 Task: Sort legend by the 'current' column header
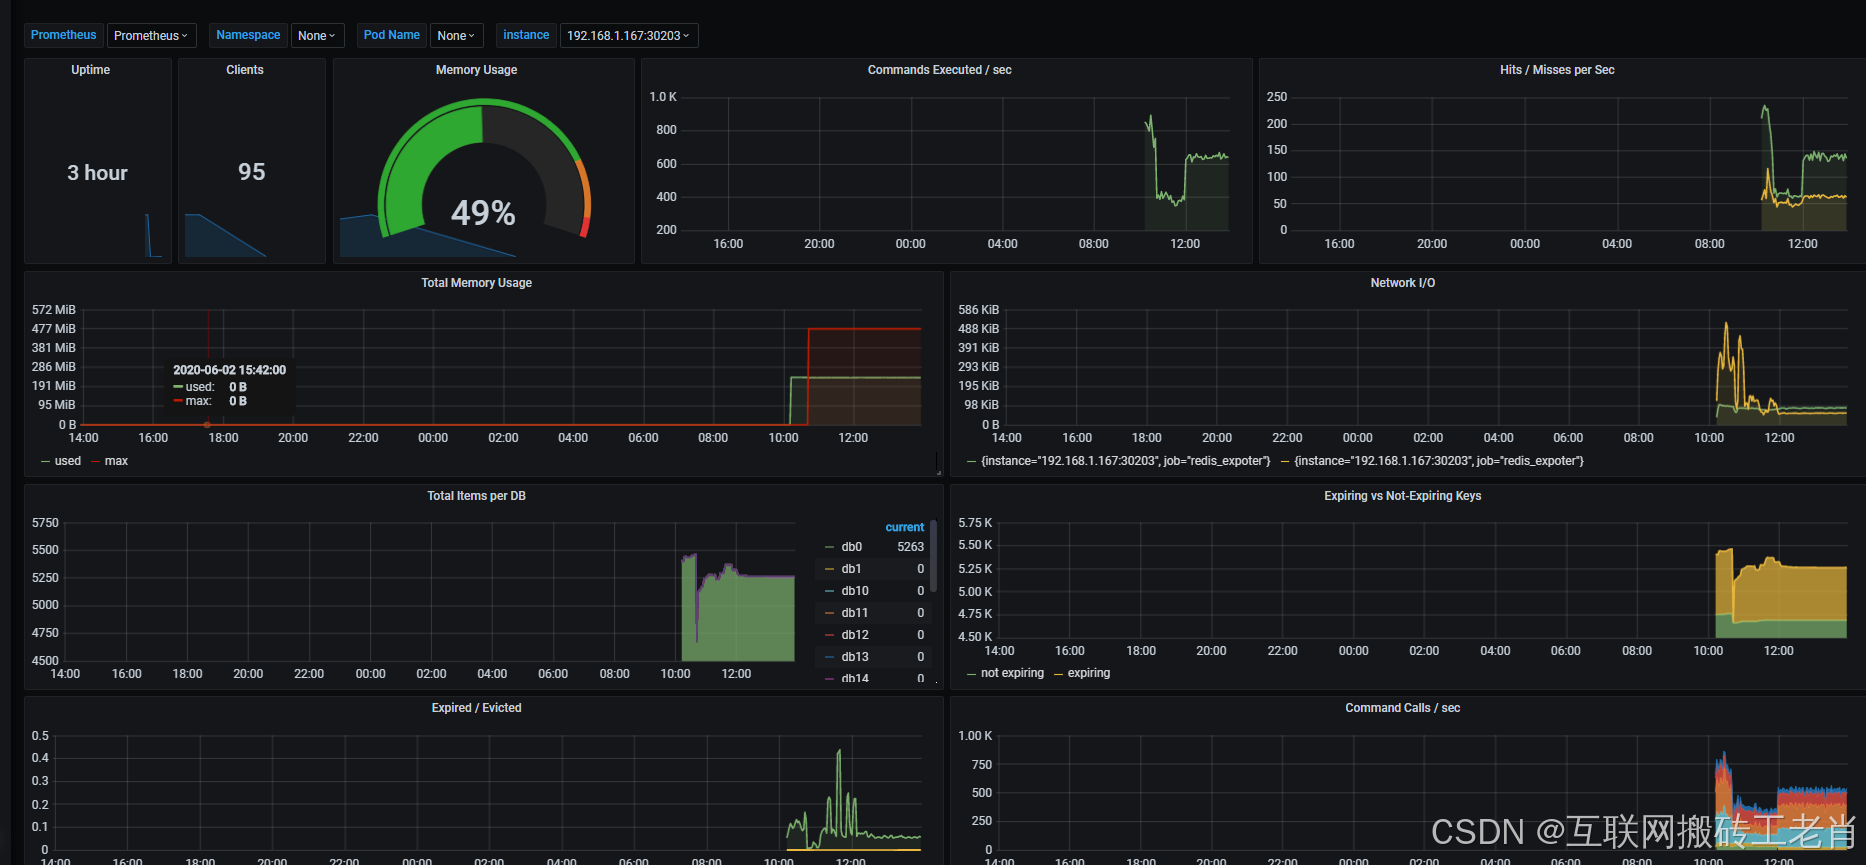pyautogui.click(x=905, y=527)
